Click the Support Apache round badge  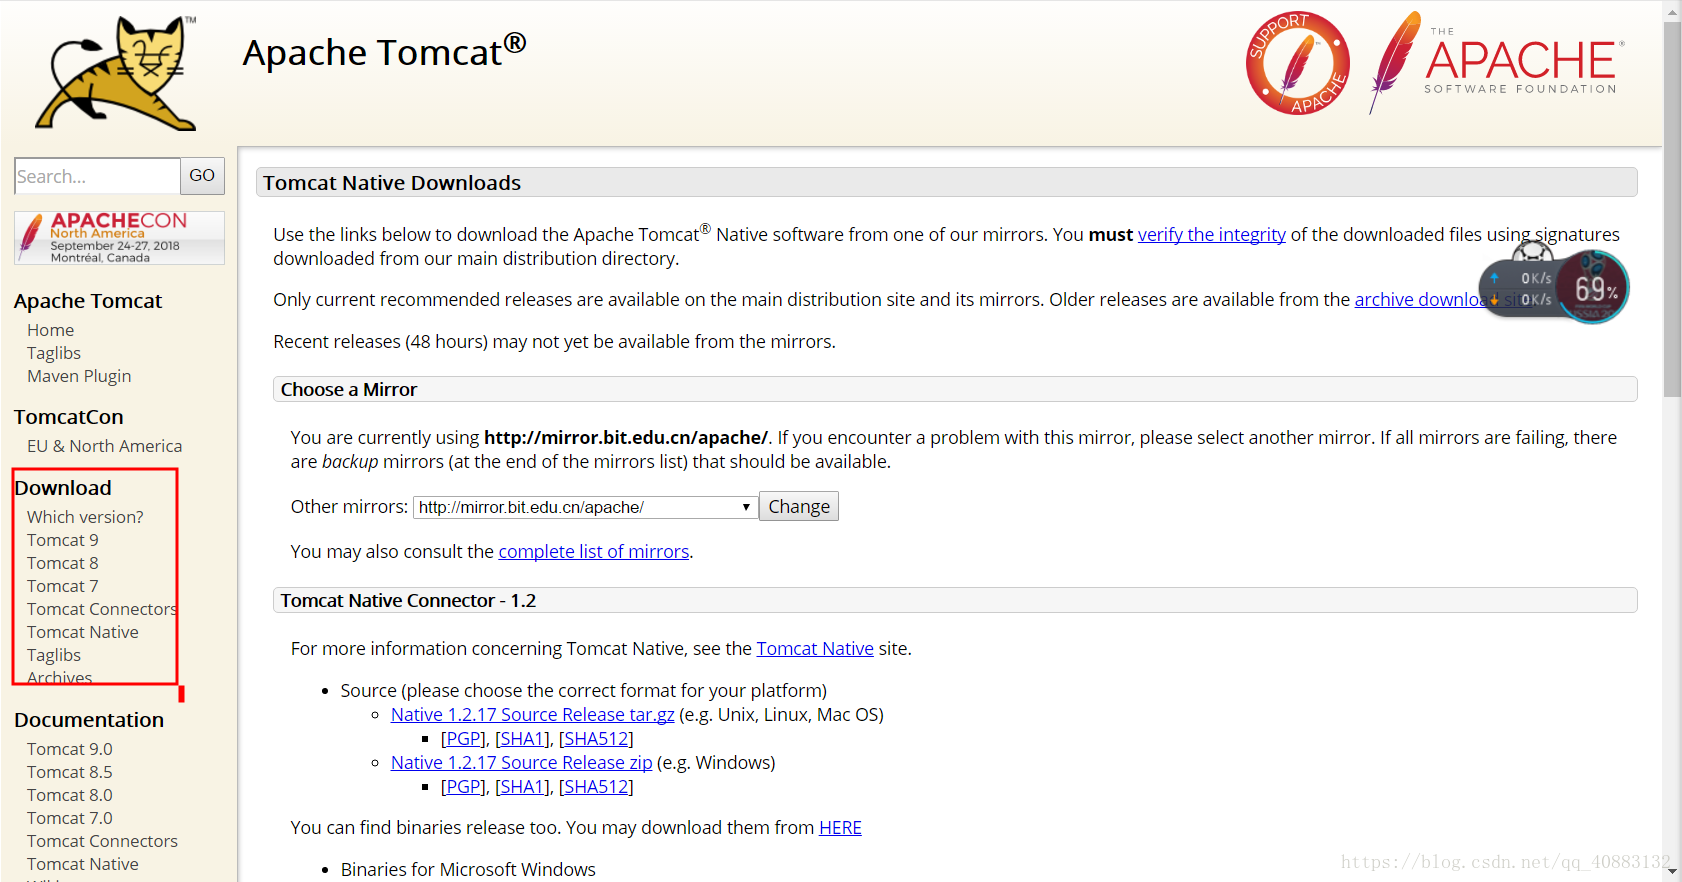point(1297,63)
